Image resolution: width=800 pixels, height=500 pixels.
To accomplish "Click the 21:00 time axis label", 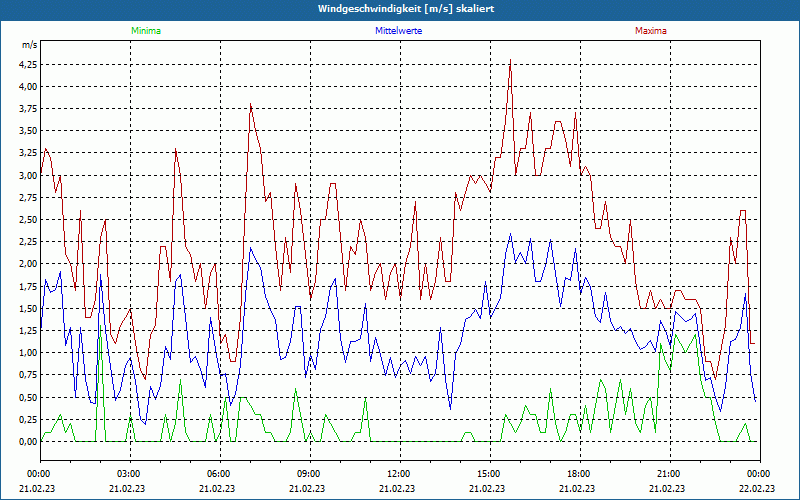I will tap(669, 474).
